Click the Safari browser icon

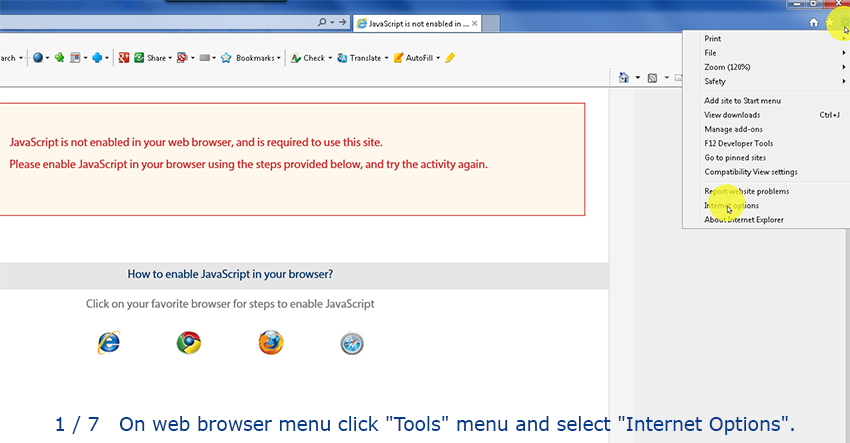point(352,344)
